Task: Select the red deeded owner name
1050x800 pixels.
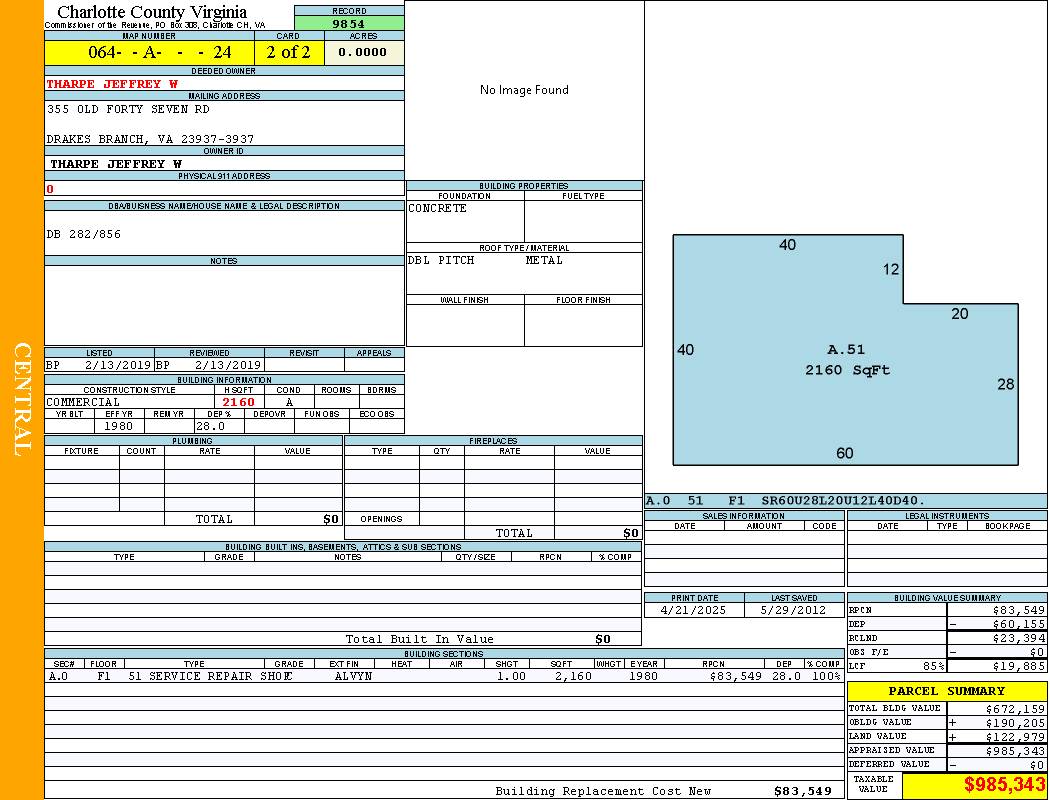Action: pos(112,84)
